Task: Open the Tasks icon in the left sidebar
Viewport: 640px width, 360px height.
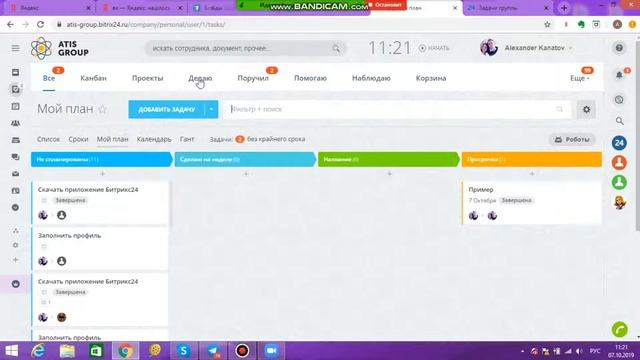Action: 16,89
